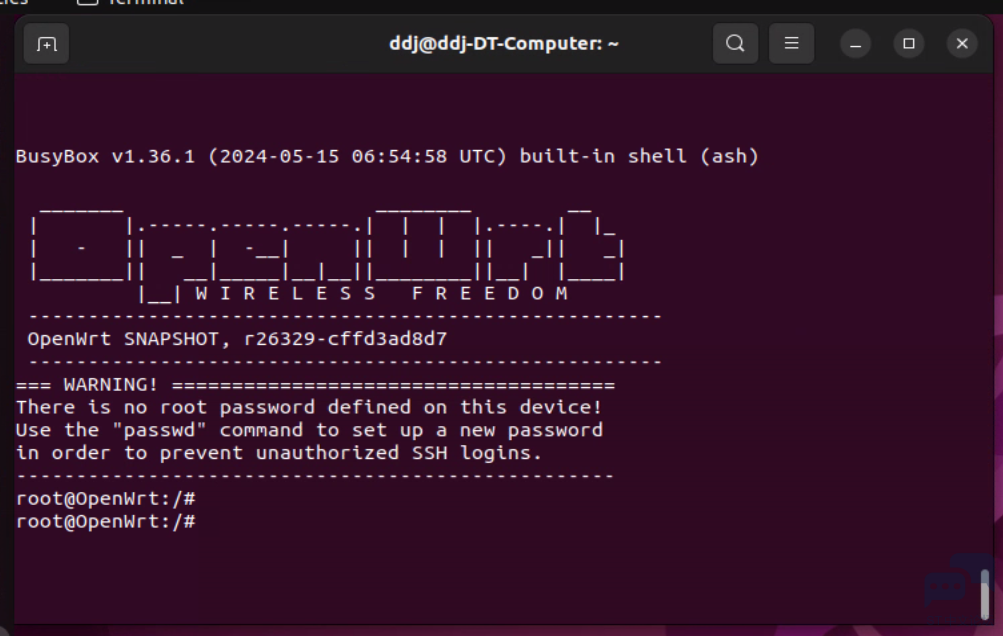Open a new terminal tab

tap(46, 44)
